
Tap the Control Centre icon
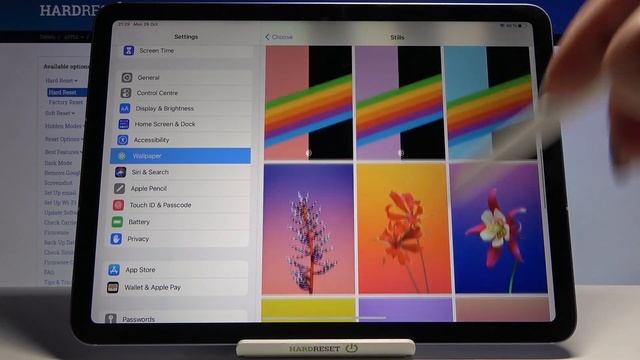click(x=126, y=93)
